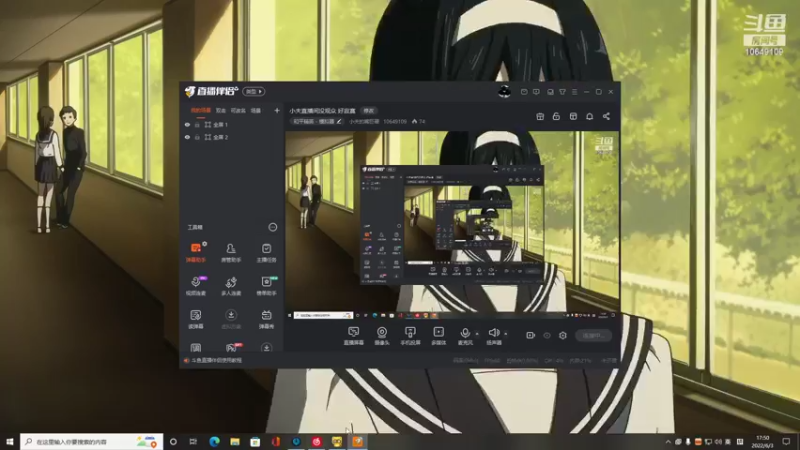Expand speaker options arrow
Screen dimensions: 800x450
tap(506, 334)
